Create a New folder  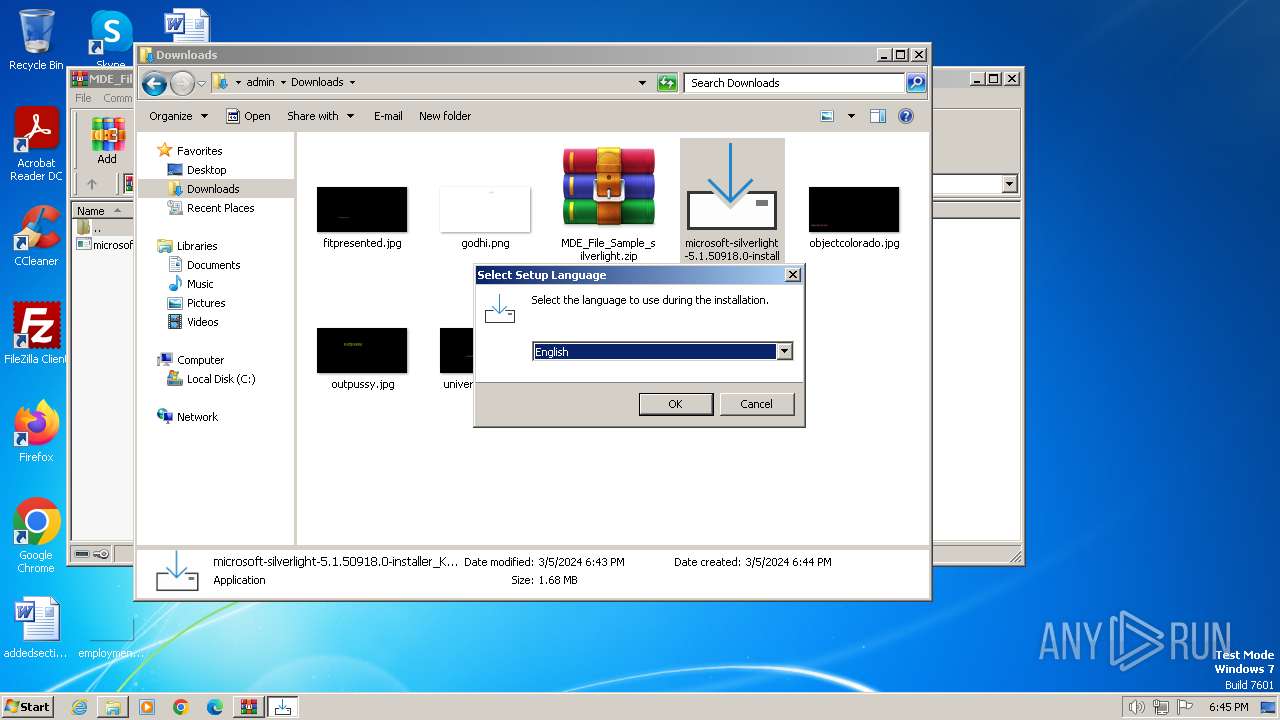445,116
